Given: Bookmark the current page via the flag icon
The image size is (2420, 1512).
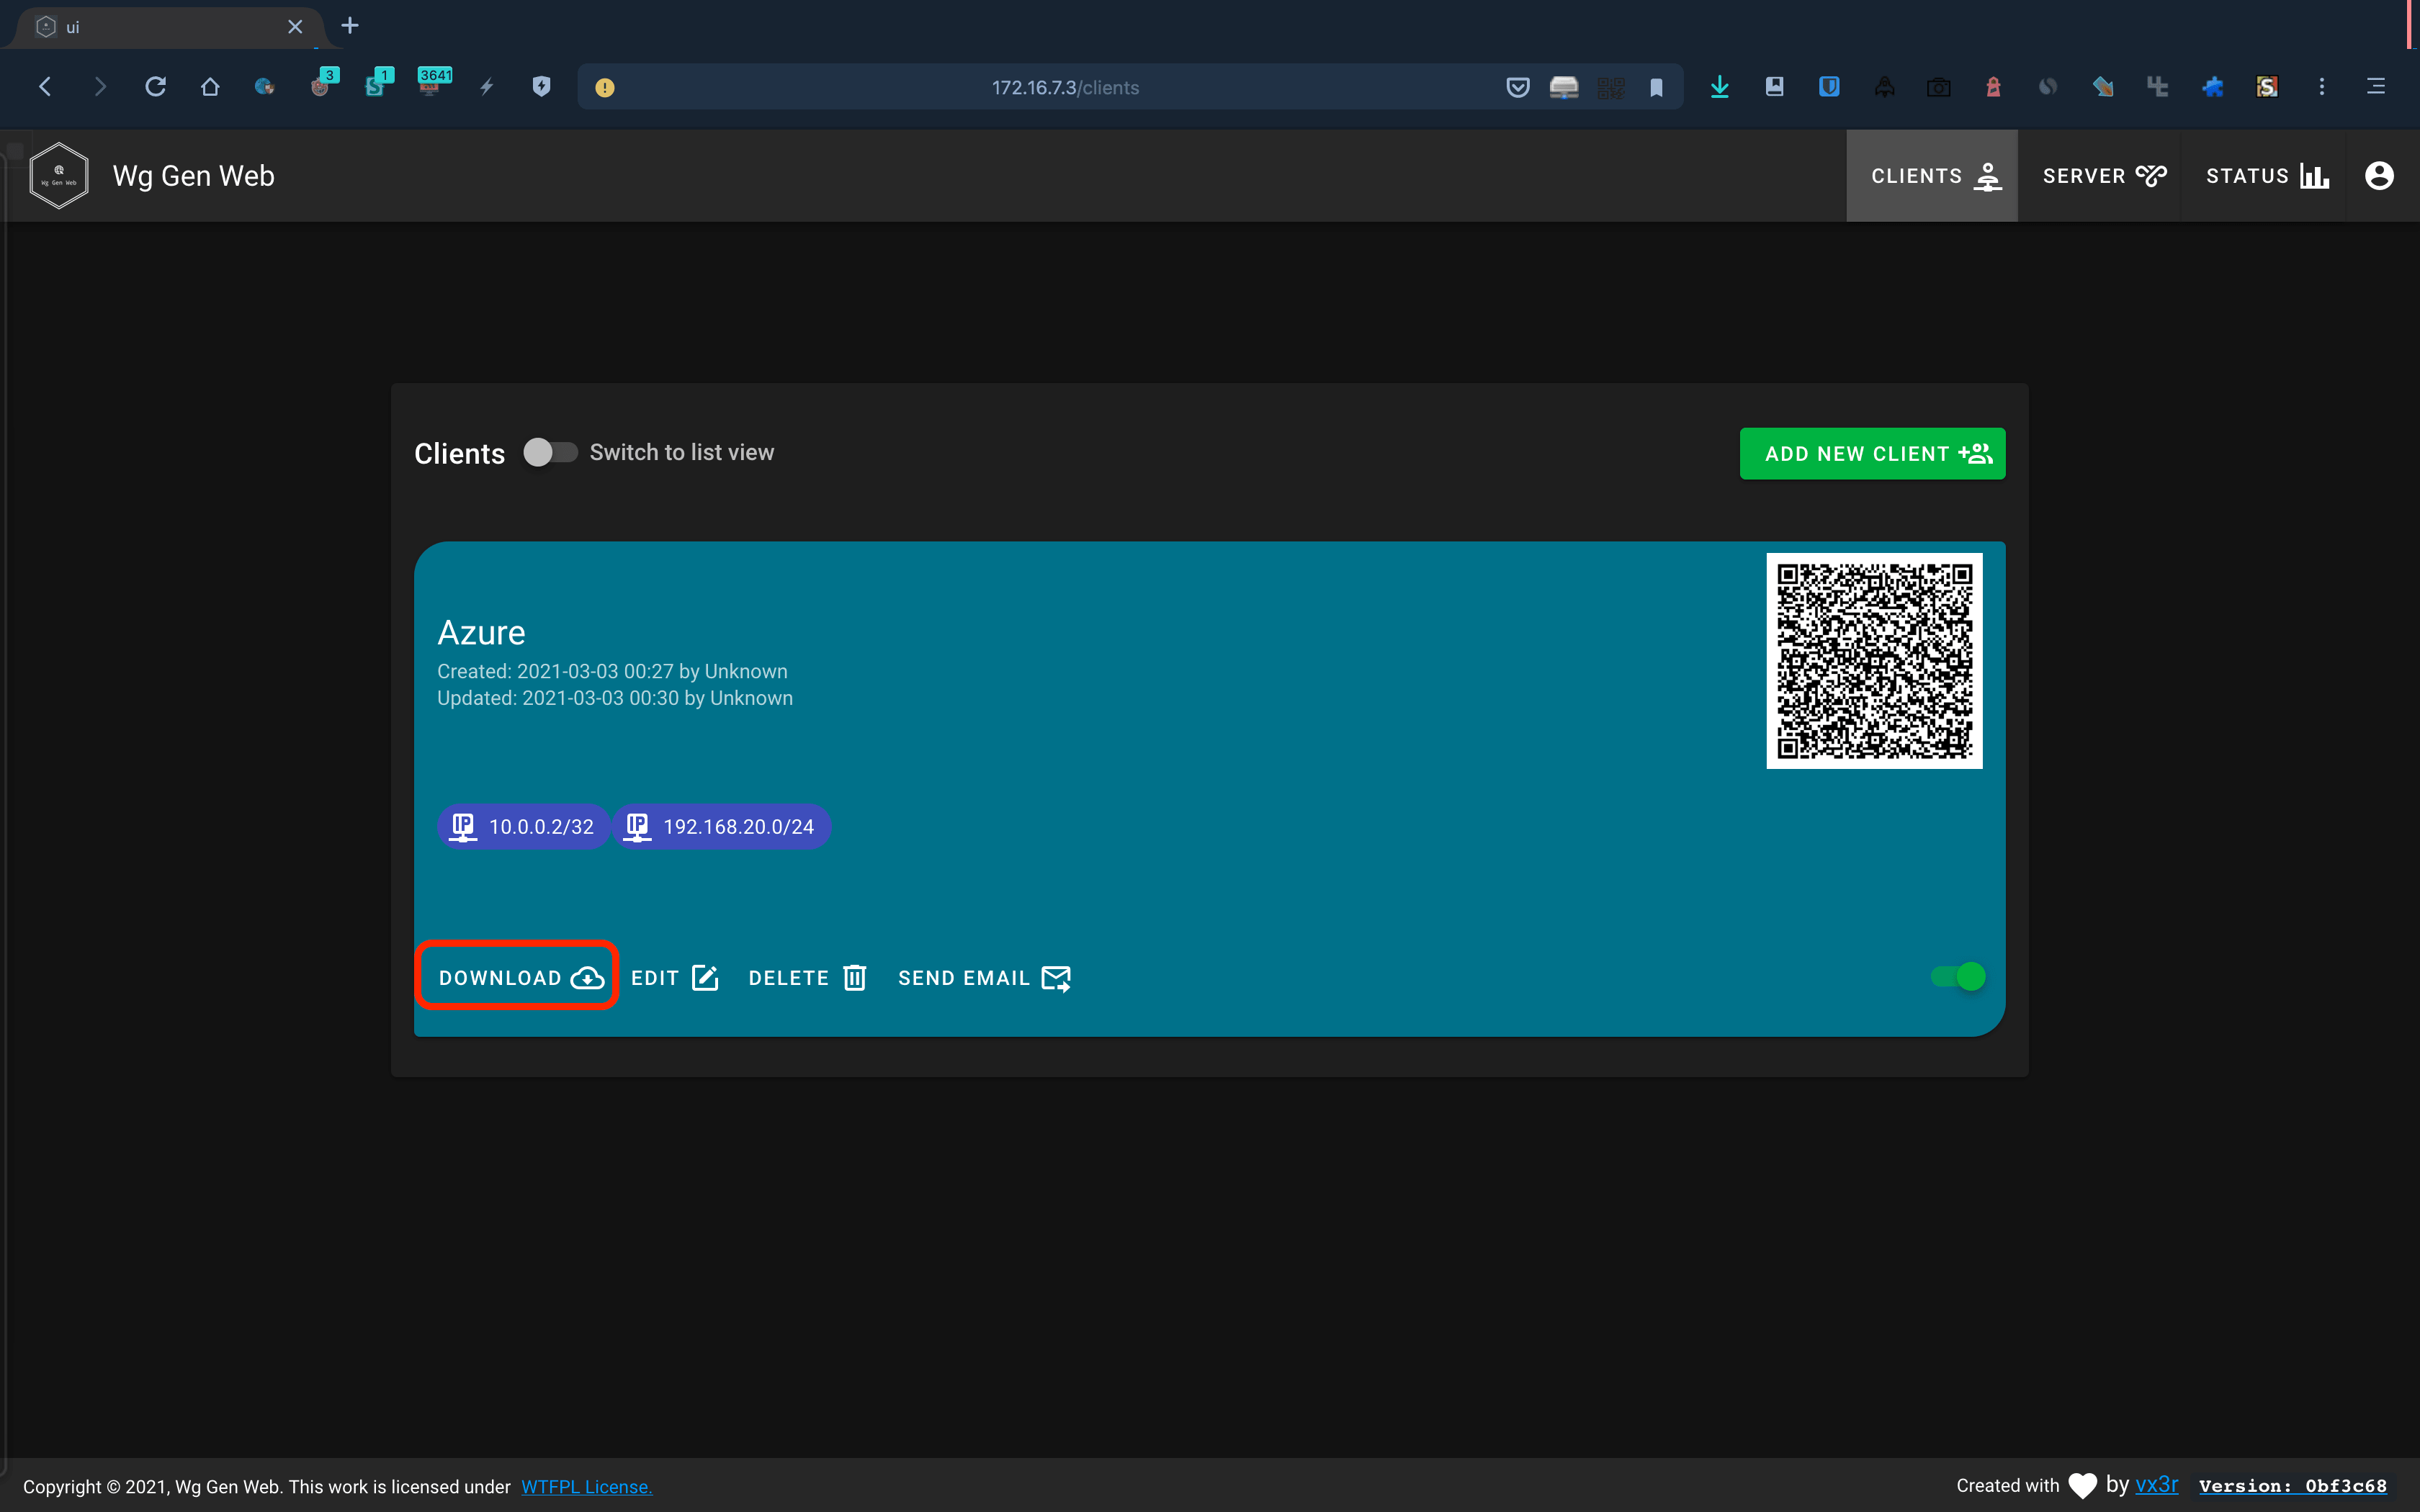Looking at the screenshot, I should pyautogui.click(x=1656, y=87).
